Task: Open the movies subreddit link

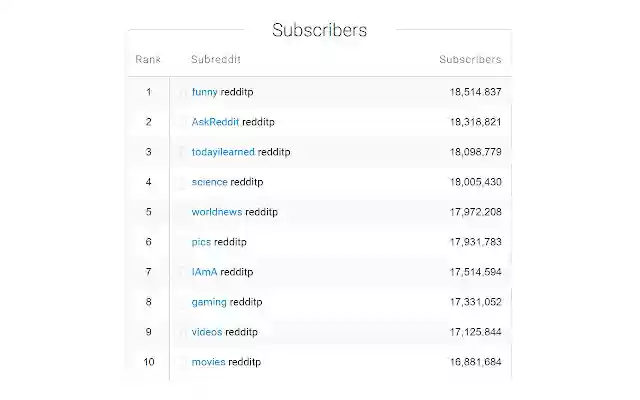Action: (208, 362)
